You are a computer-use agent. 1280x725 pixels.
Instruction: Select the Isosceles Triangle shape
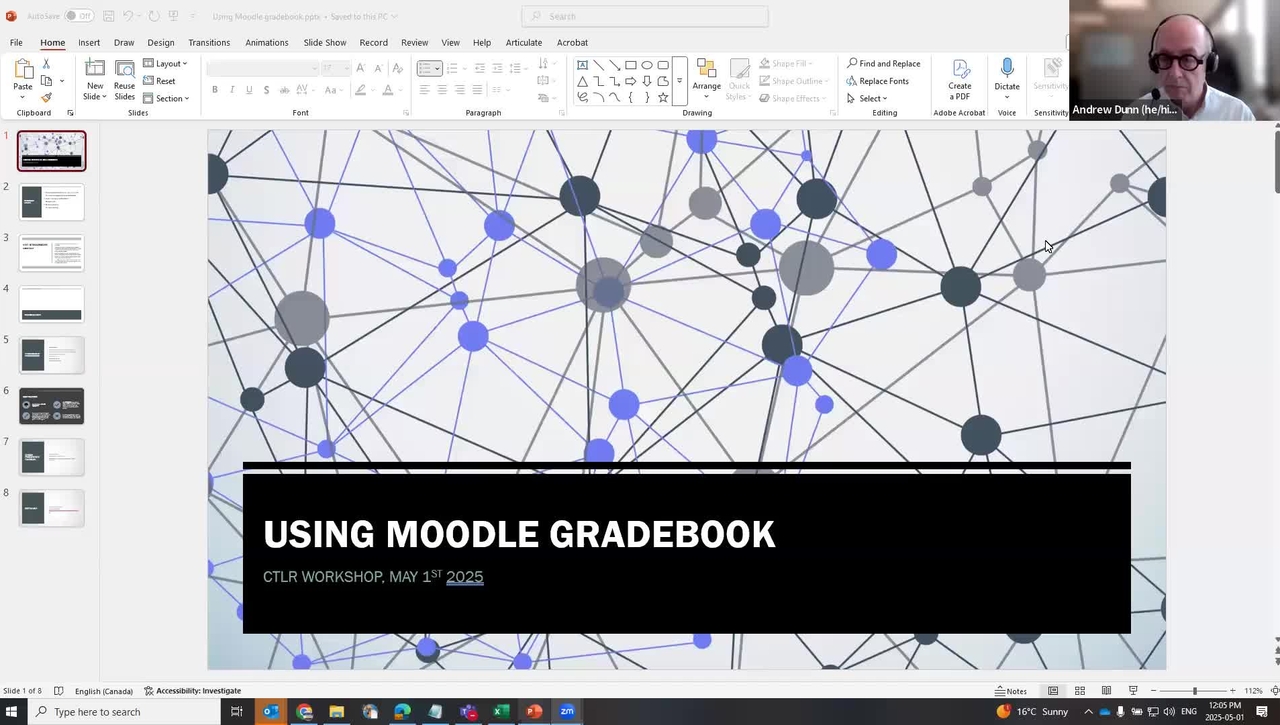pyautogui.click(x=582, y=81)
